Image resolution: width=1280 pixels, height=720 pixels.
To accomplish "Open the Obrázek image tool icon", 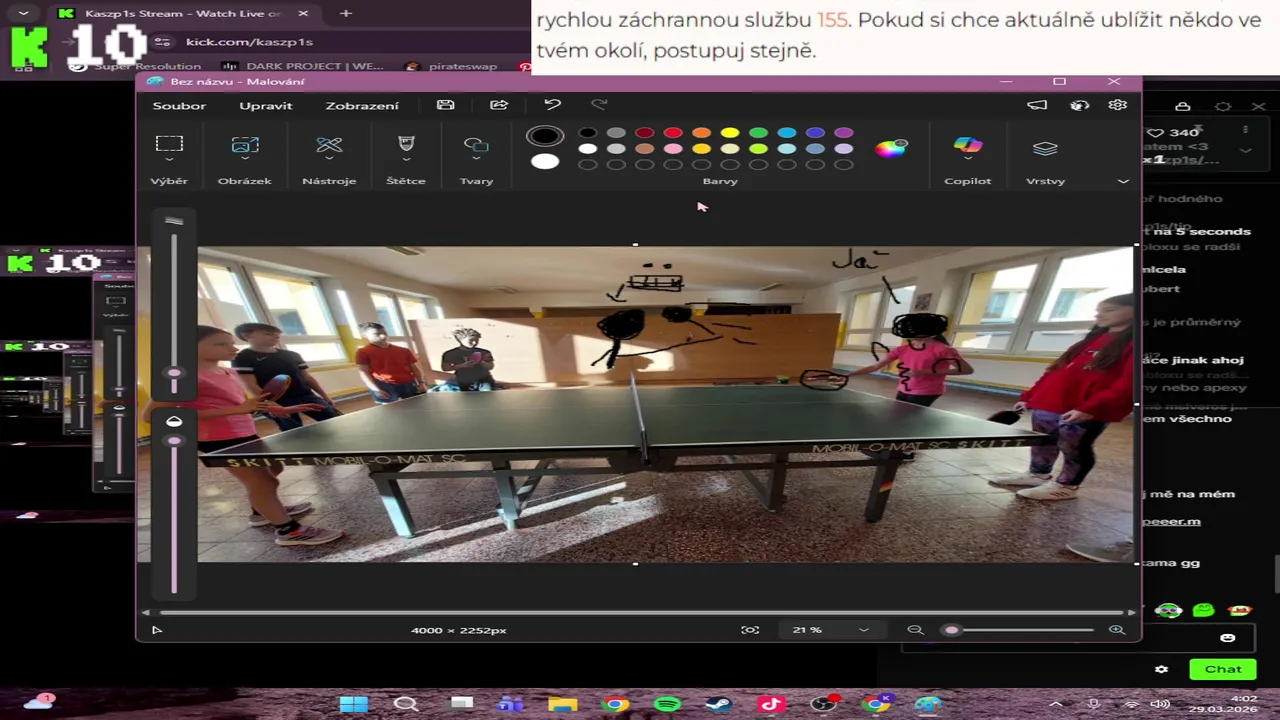I will point(245,145).
